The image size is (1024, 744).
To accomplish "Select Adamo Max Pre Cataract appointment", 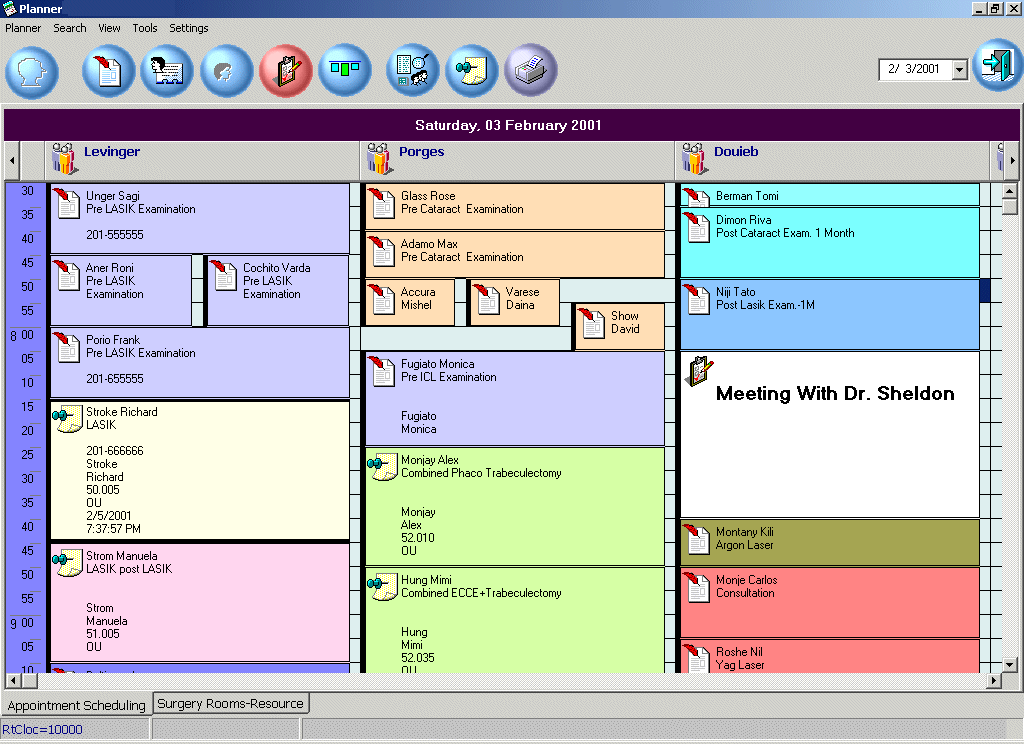I will coord(515,254).
